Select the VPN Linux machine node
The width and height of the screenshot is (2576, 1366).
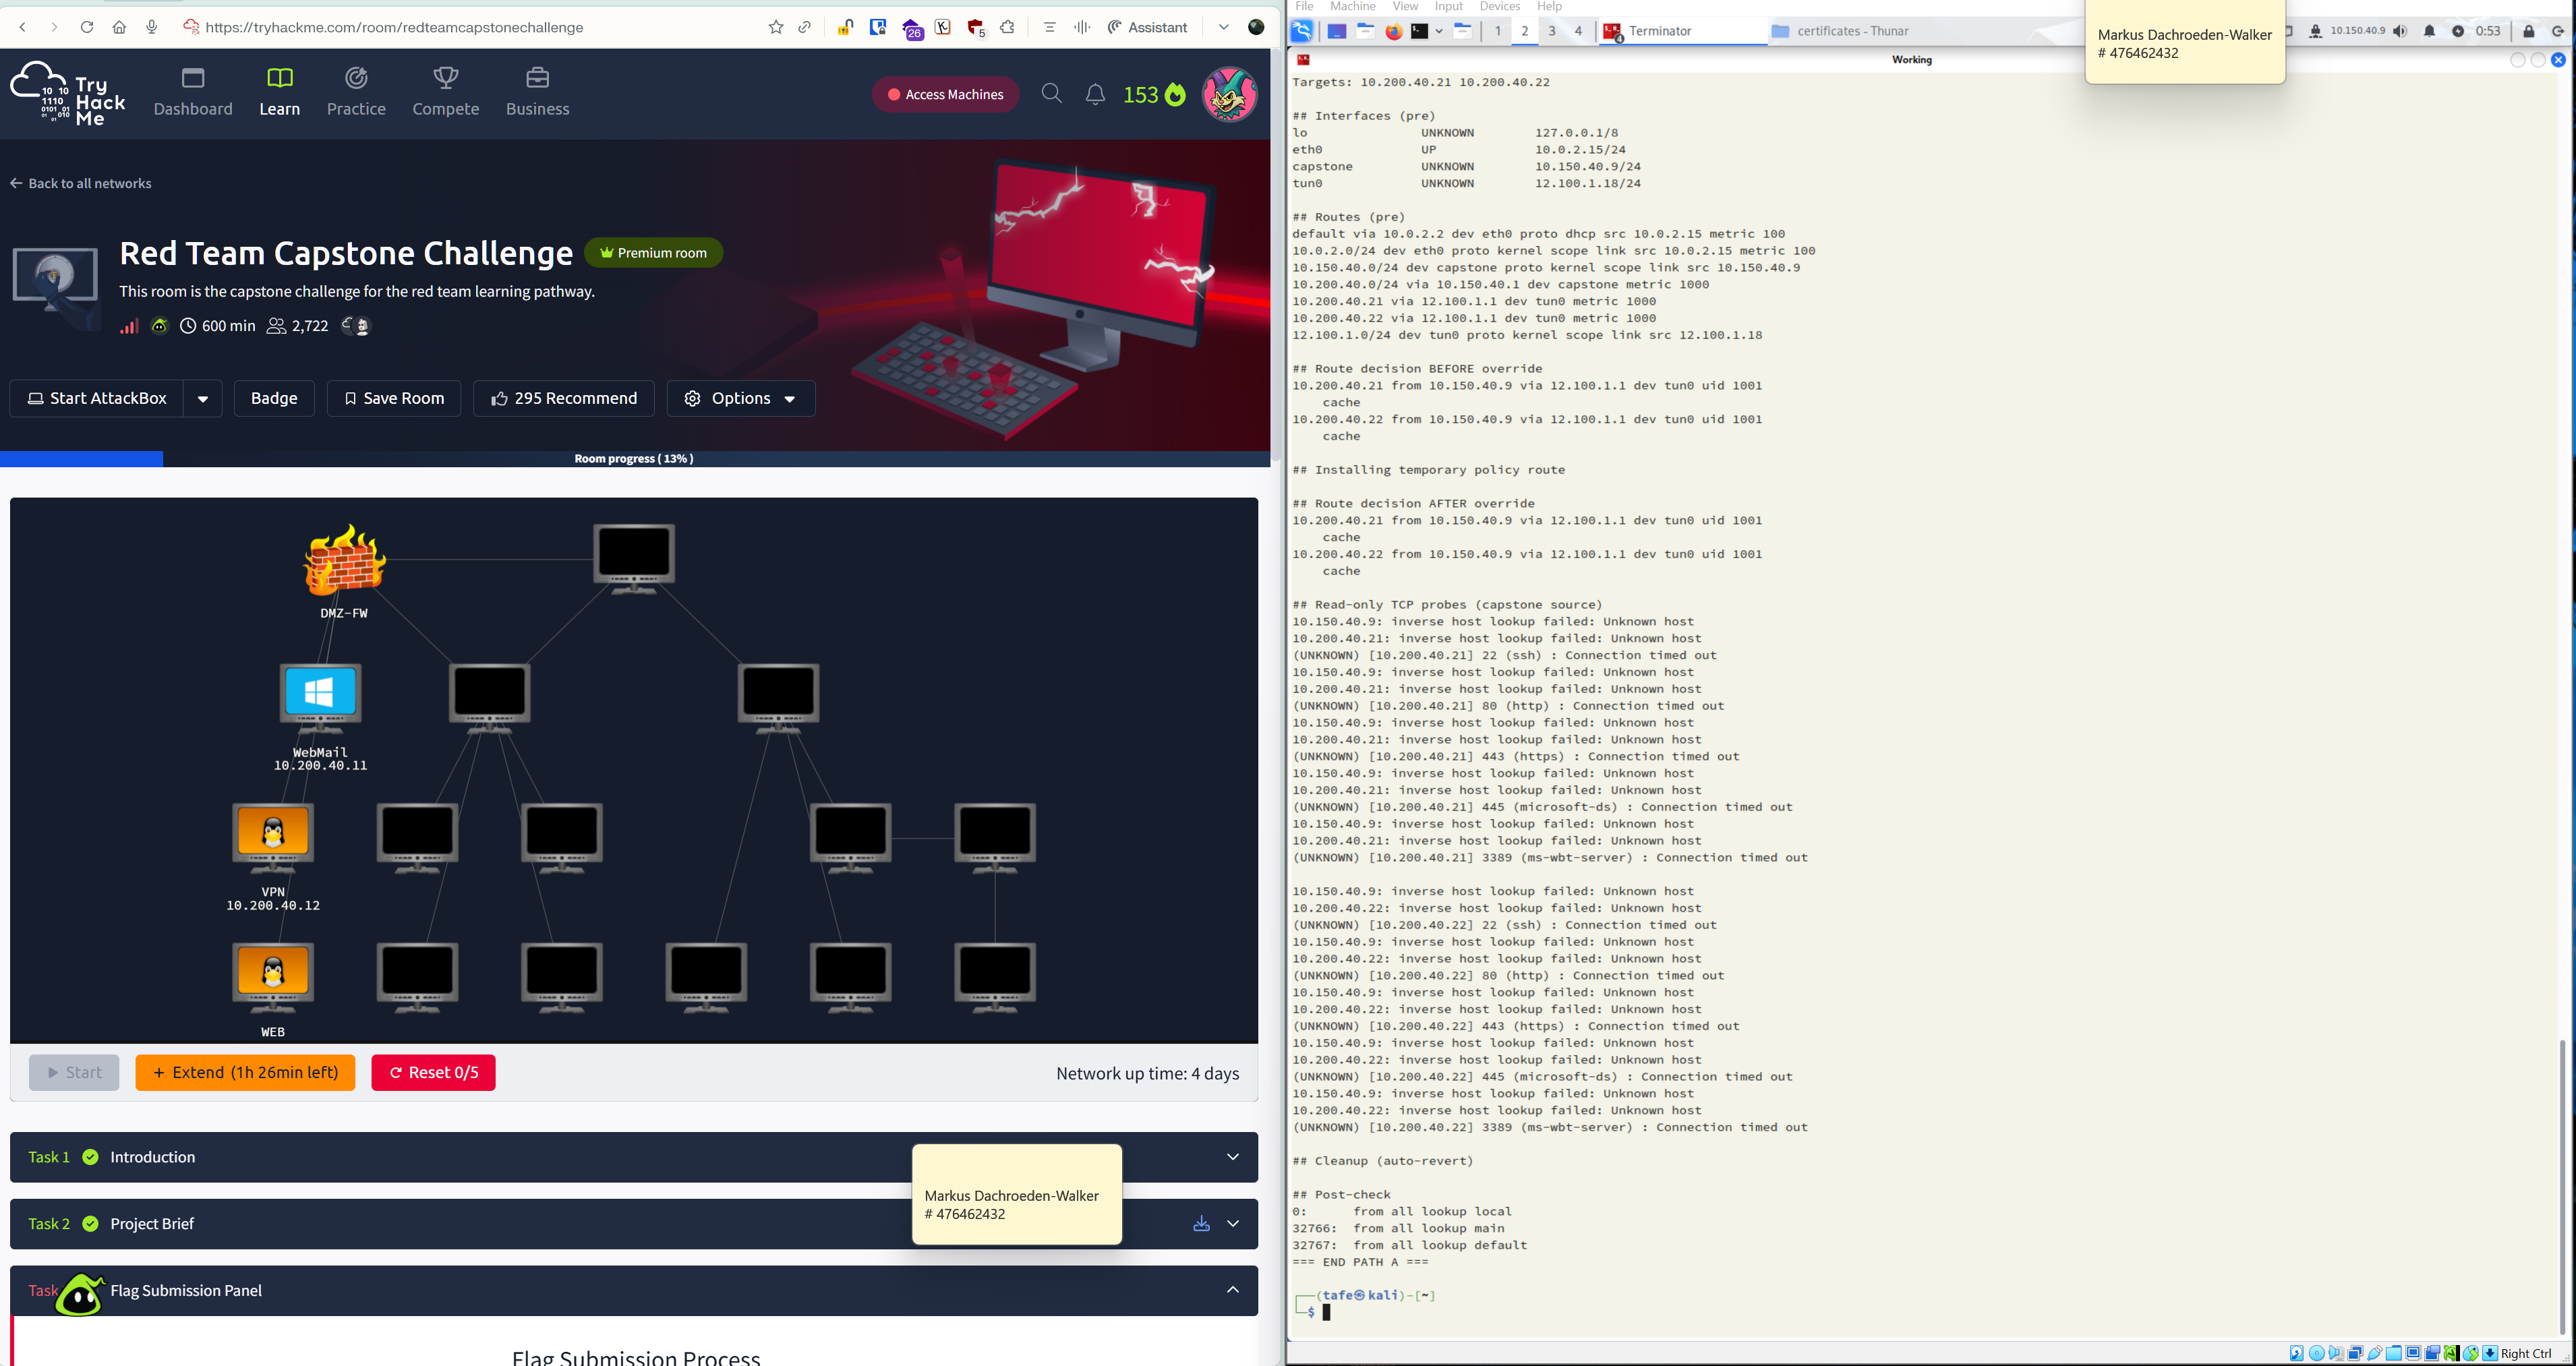tap(273, 833)
